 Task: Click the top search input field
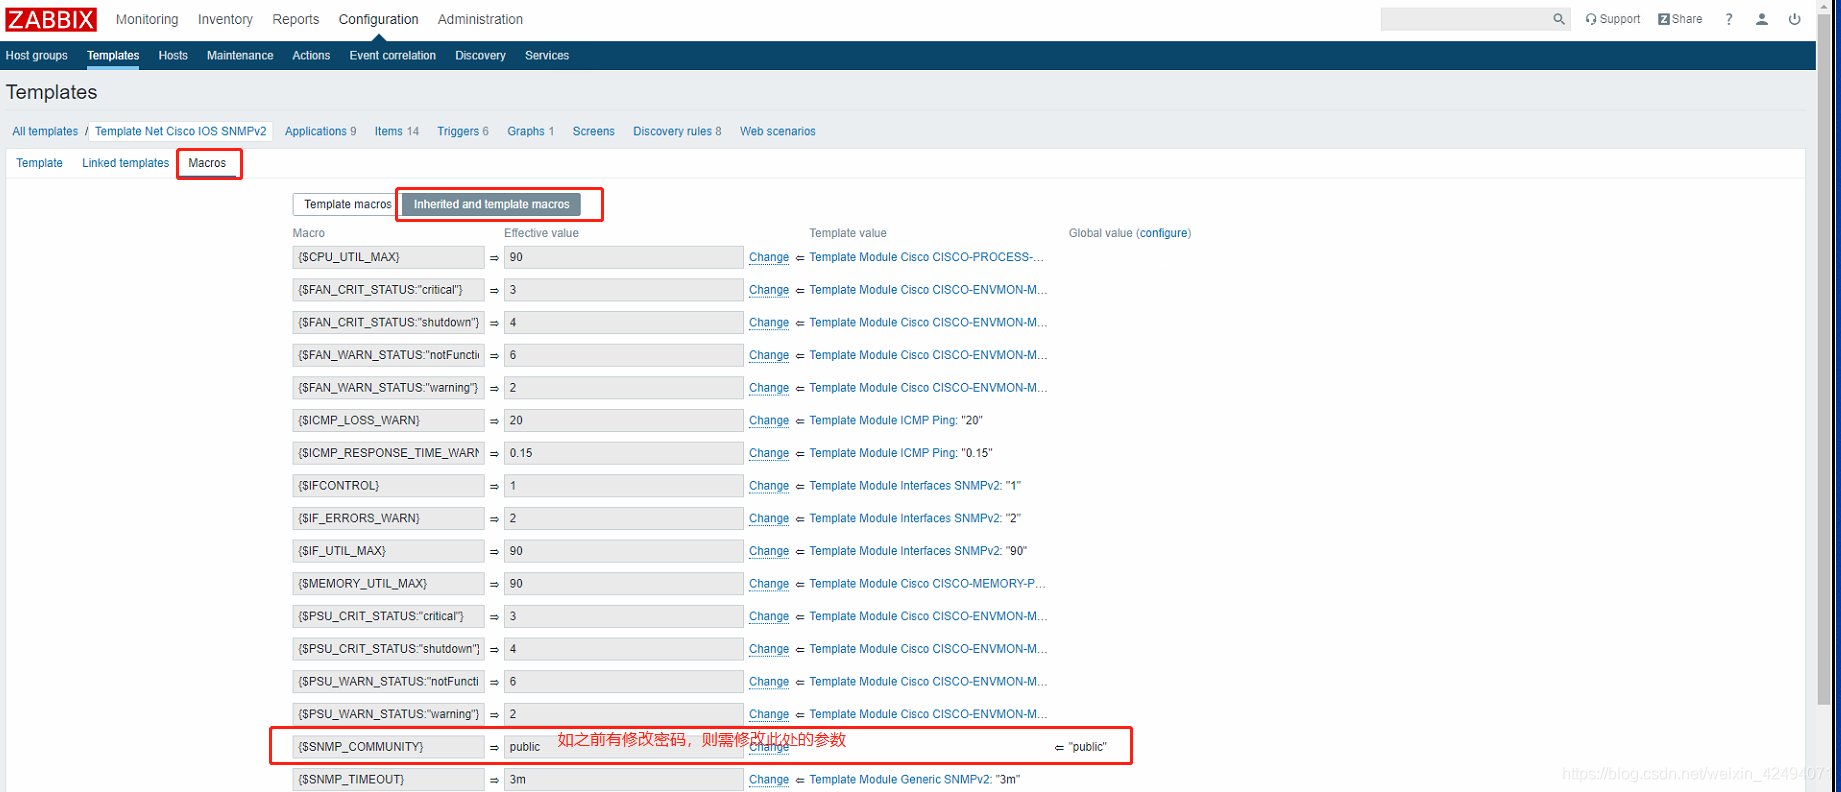[1465, 19]
